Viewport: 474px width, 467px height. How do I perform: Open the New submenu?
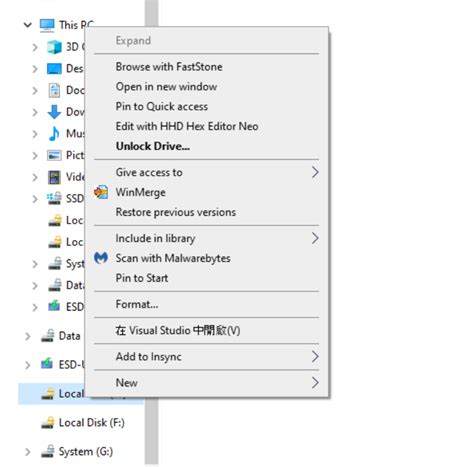pos(206,383)
